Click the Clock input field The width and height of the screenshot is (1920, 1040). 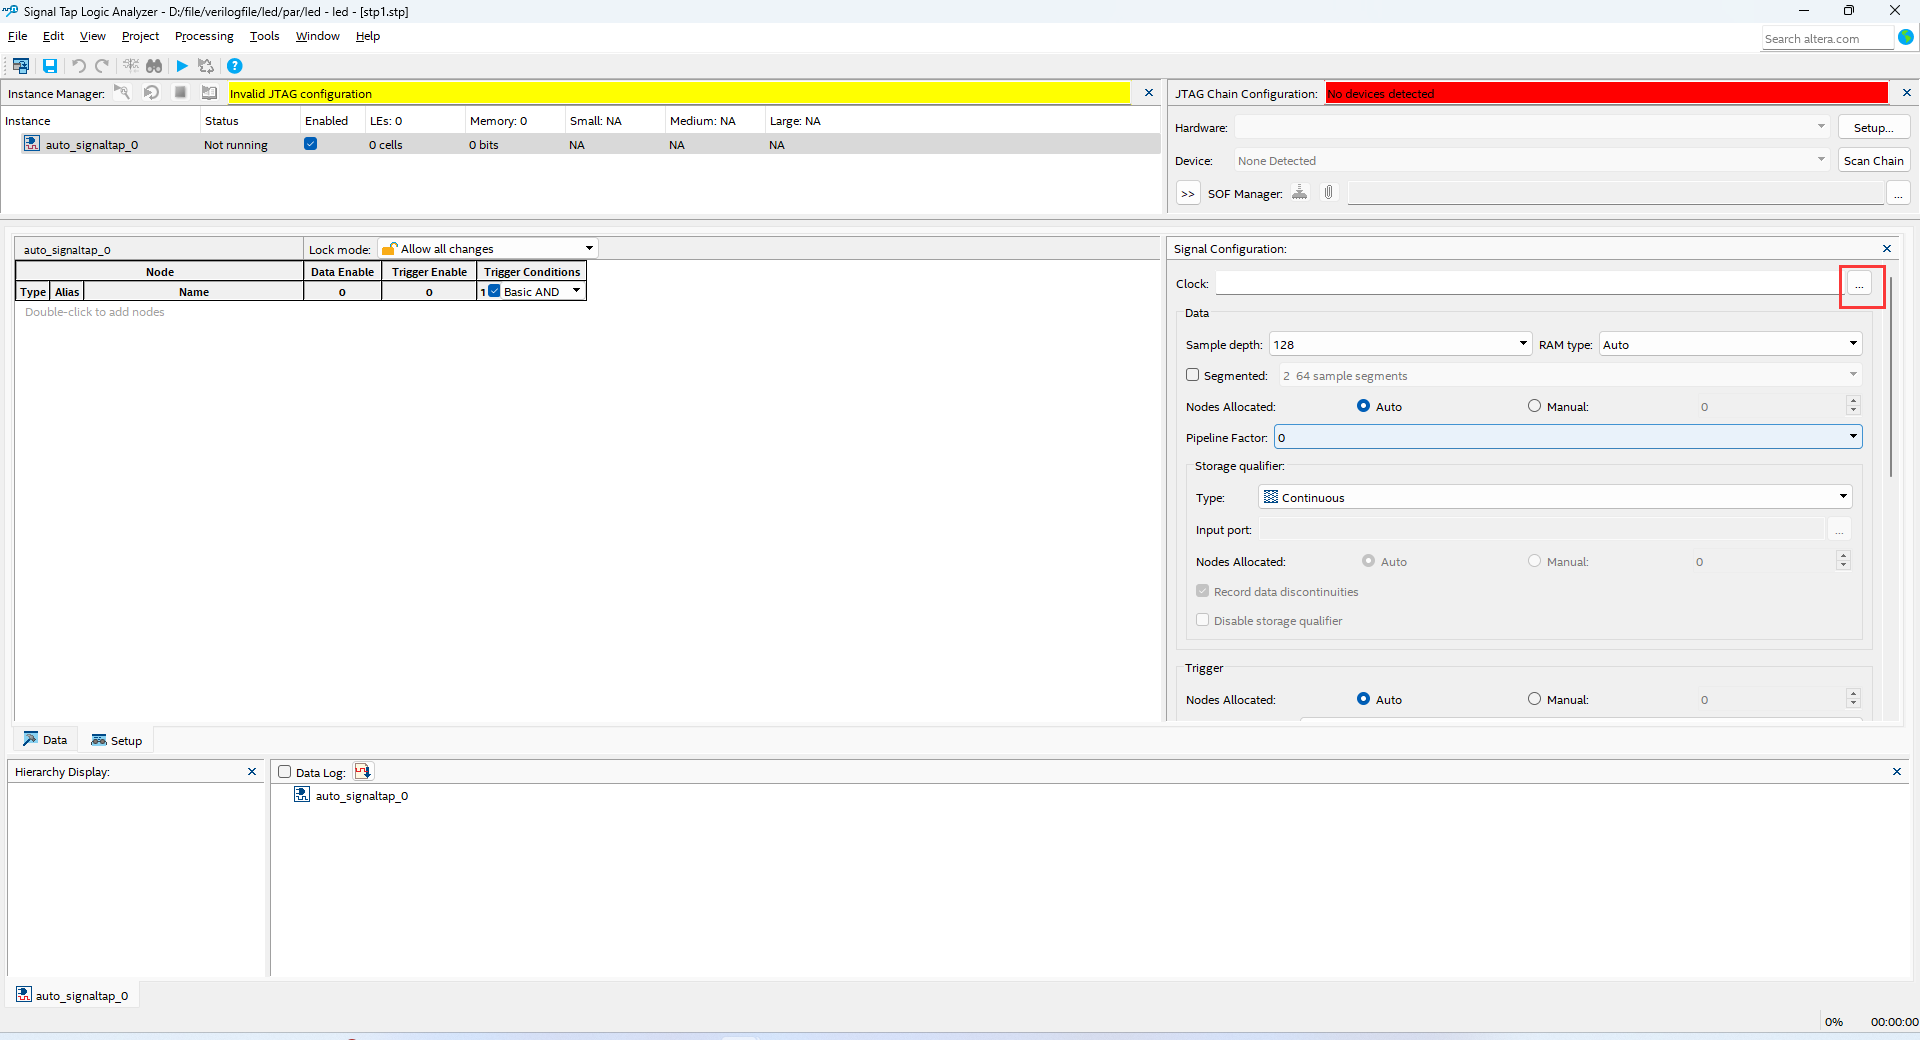[x=1529, y=284]
